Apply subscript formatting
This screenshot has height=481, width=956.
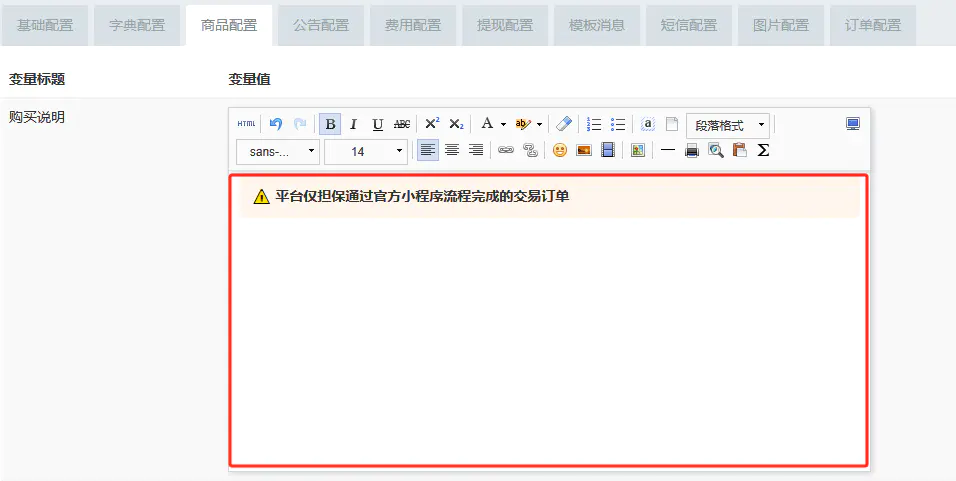456,124
